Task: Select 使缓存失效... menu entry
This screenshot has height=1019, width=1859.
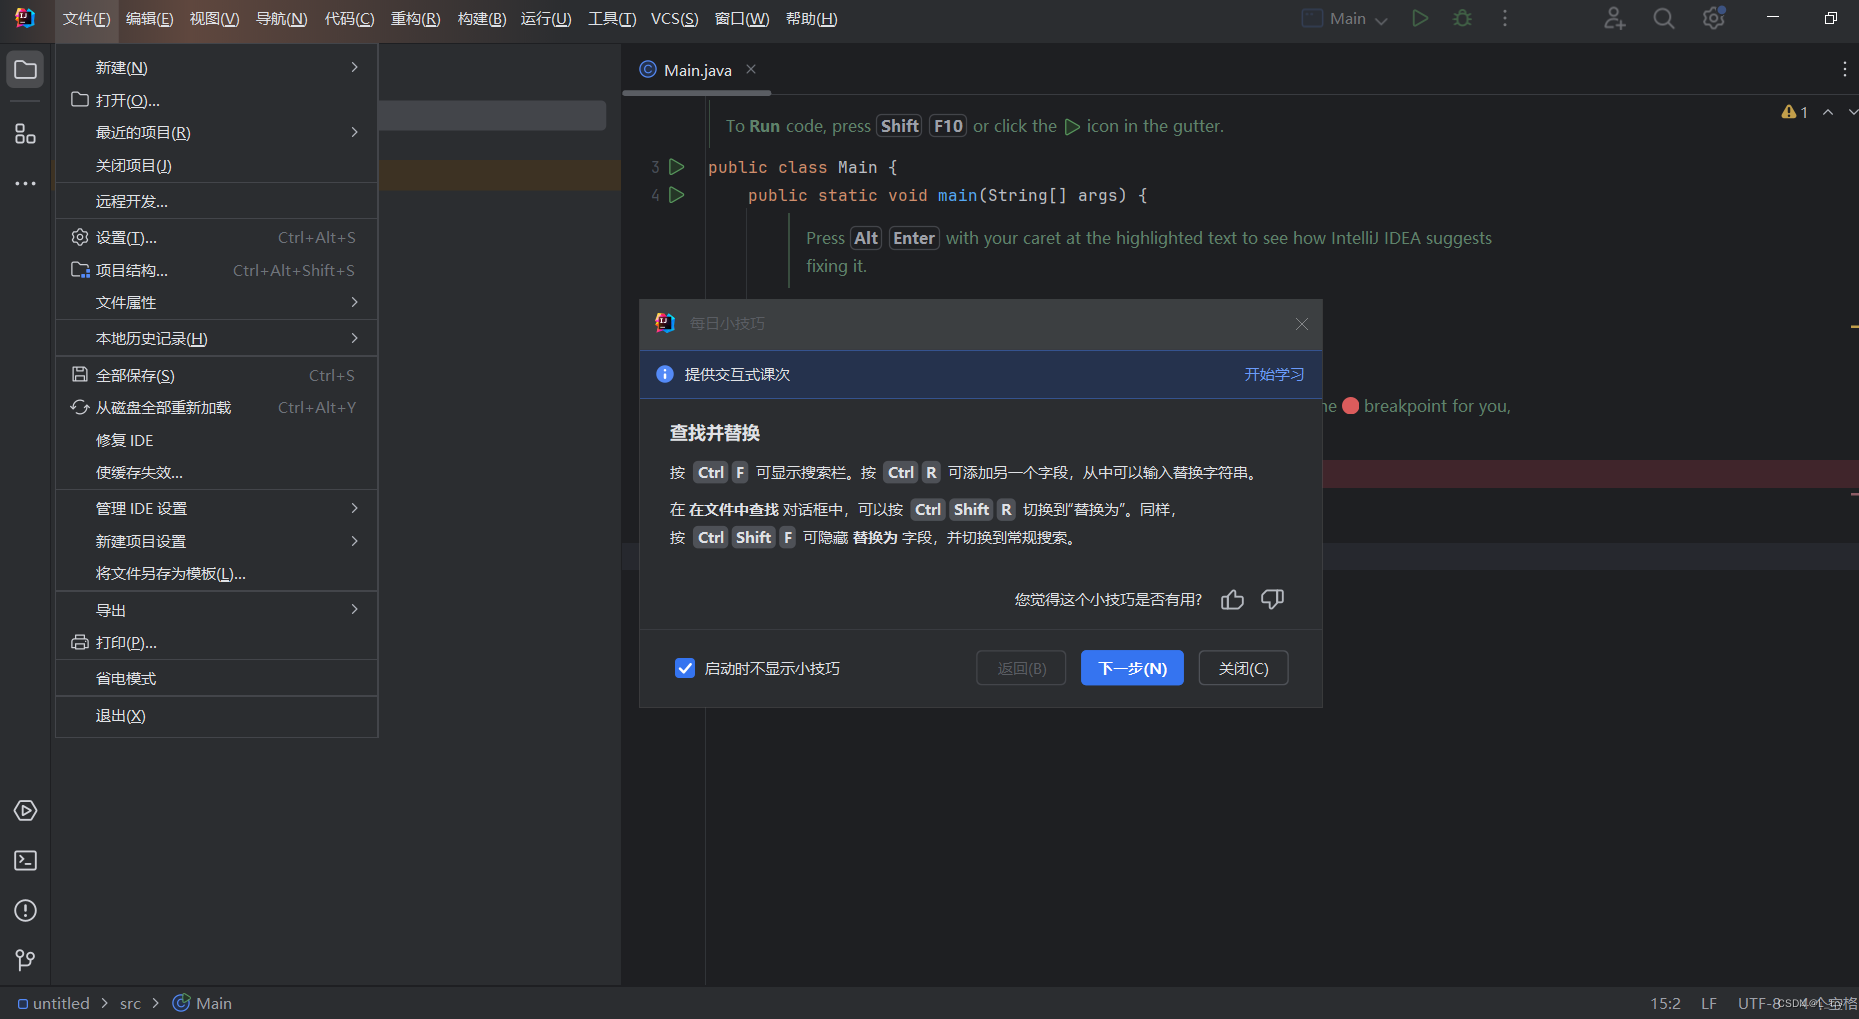Action: (216, 472)
